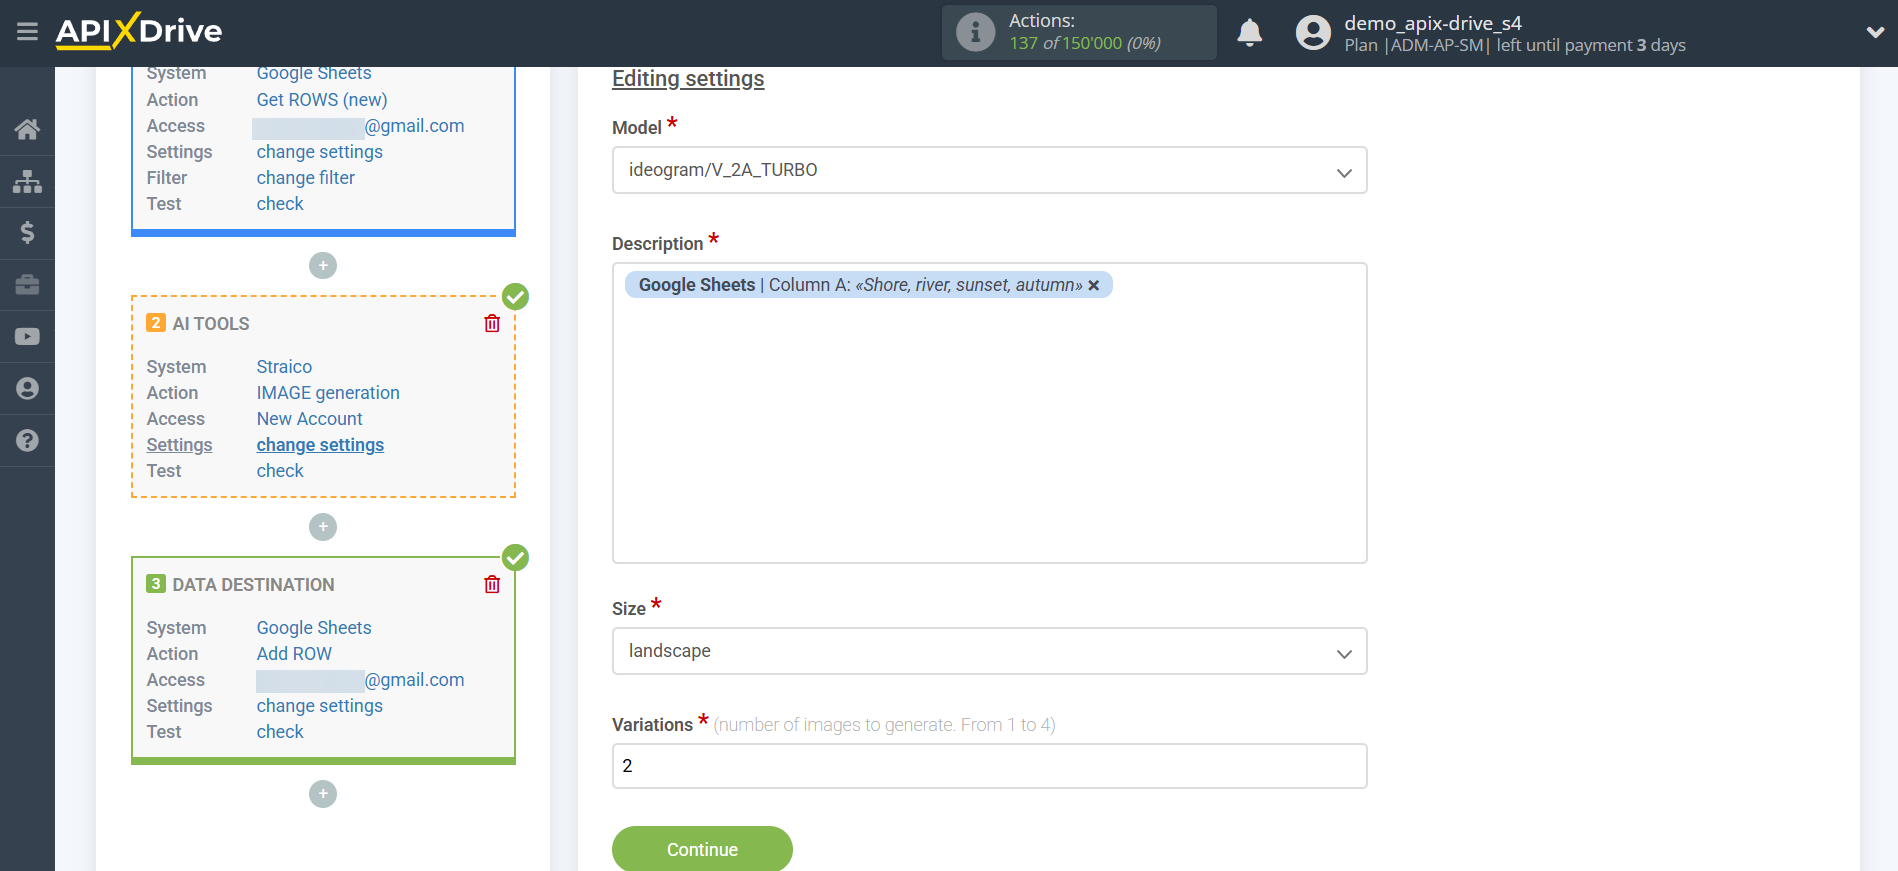
Task: Open the help question mark icon
Action: 27,441
